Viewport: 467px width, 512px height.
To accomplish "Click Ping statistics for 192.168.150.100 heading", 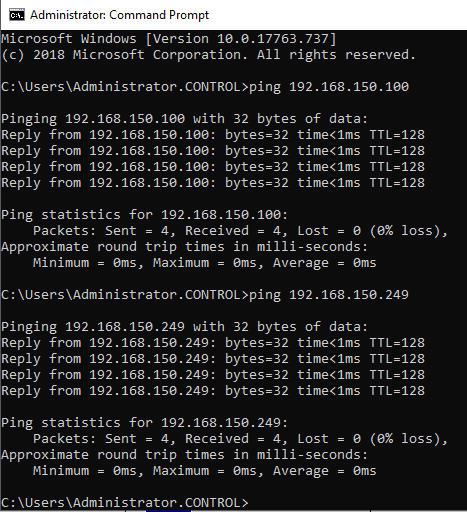I will [x=144, y=215].
